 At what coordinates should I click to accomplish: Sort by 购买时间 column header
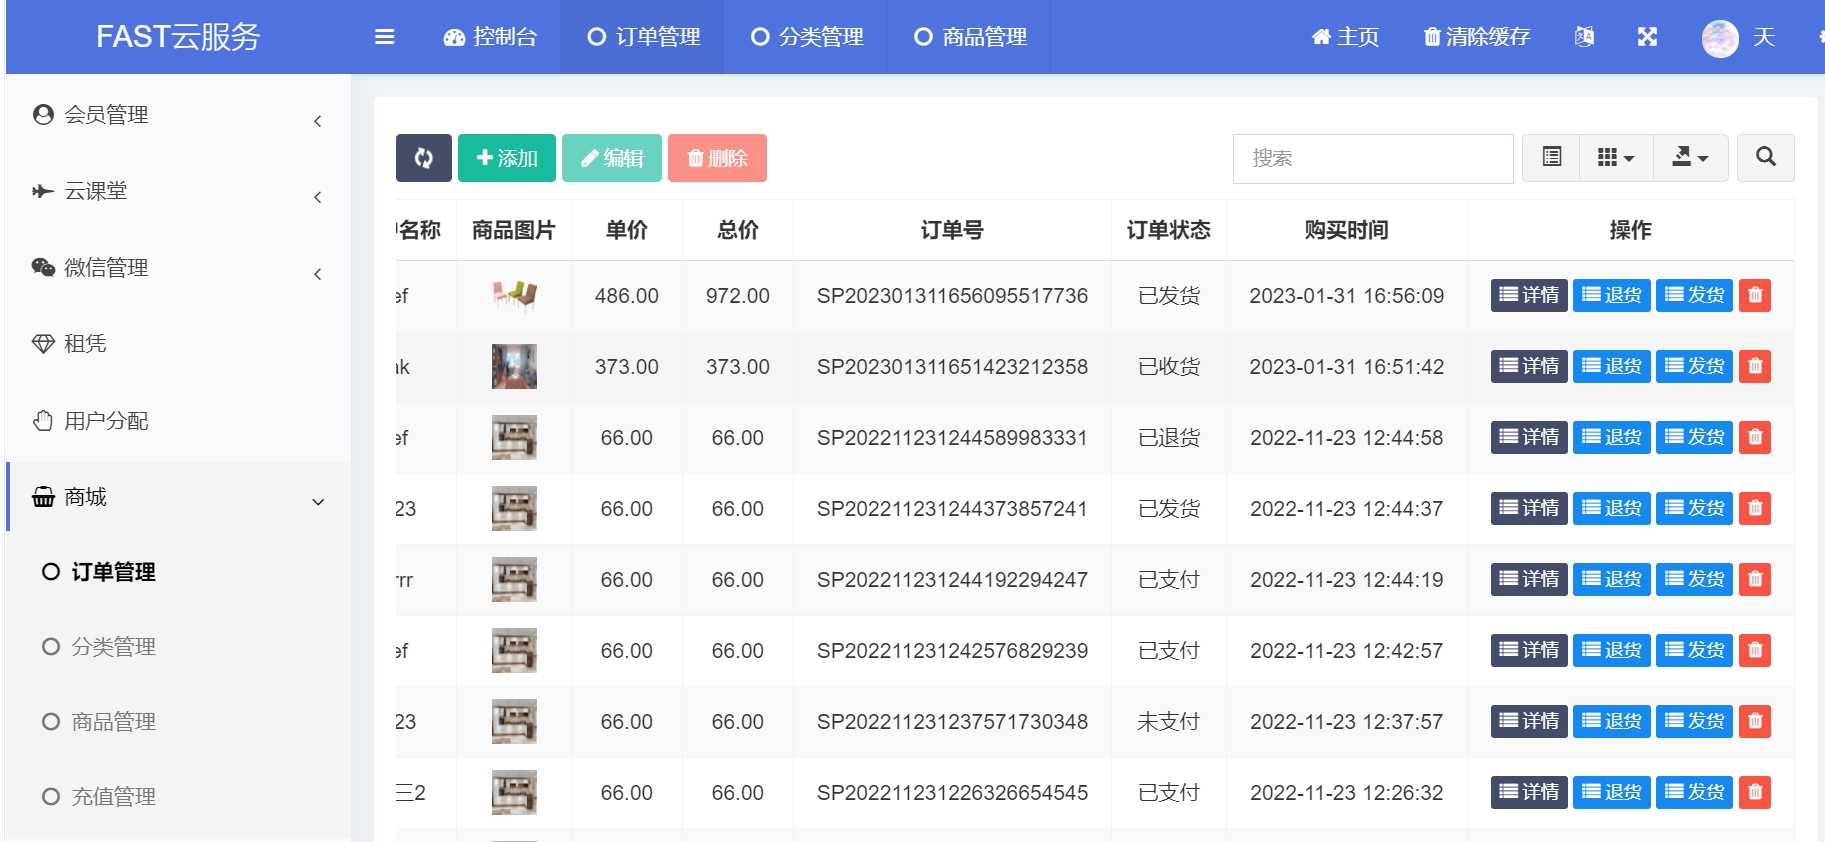click(1346, 230)
